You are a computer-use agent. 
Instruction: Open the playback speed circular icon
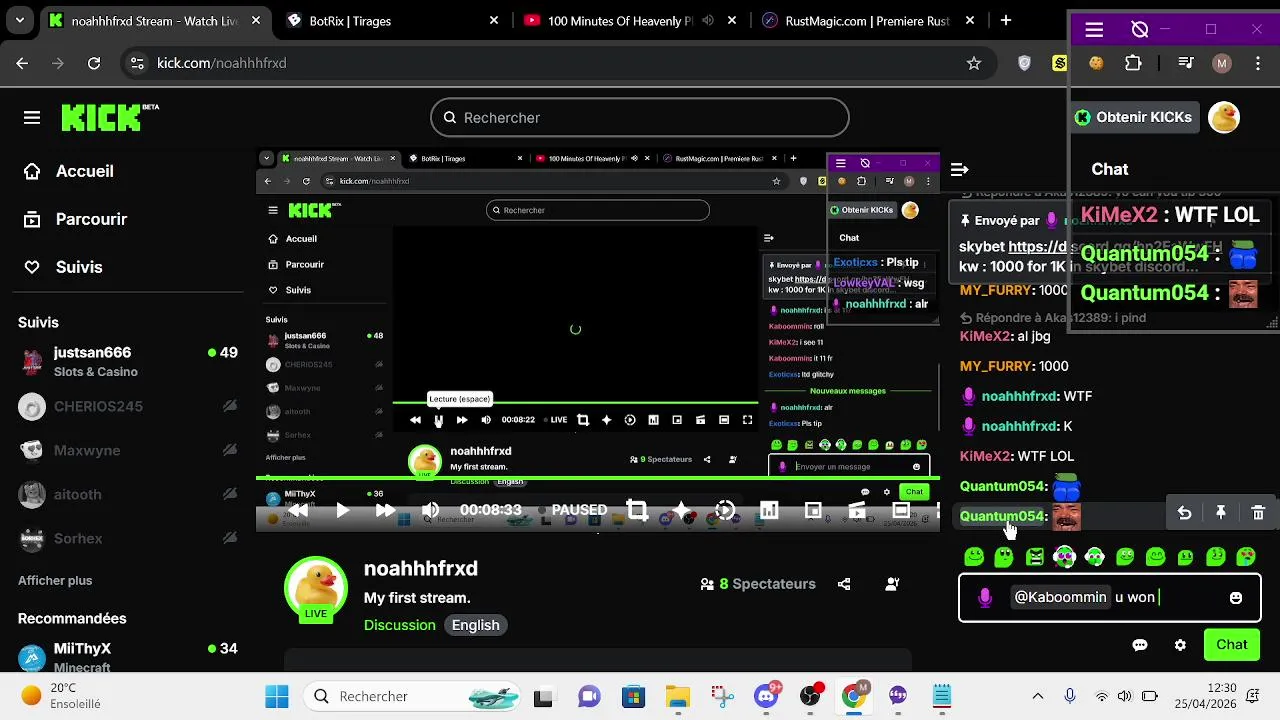coord(725,510)
